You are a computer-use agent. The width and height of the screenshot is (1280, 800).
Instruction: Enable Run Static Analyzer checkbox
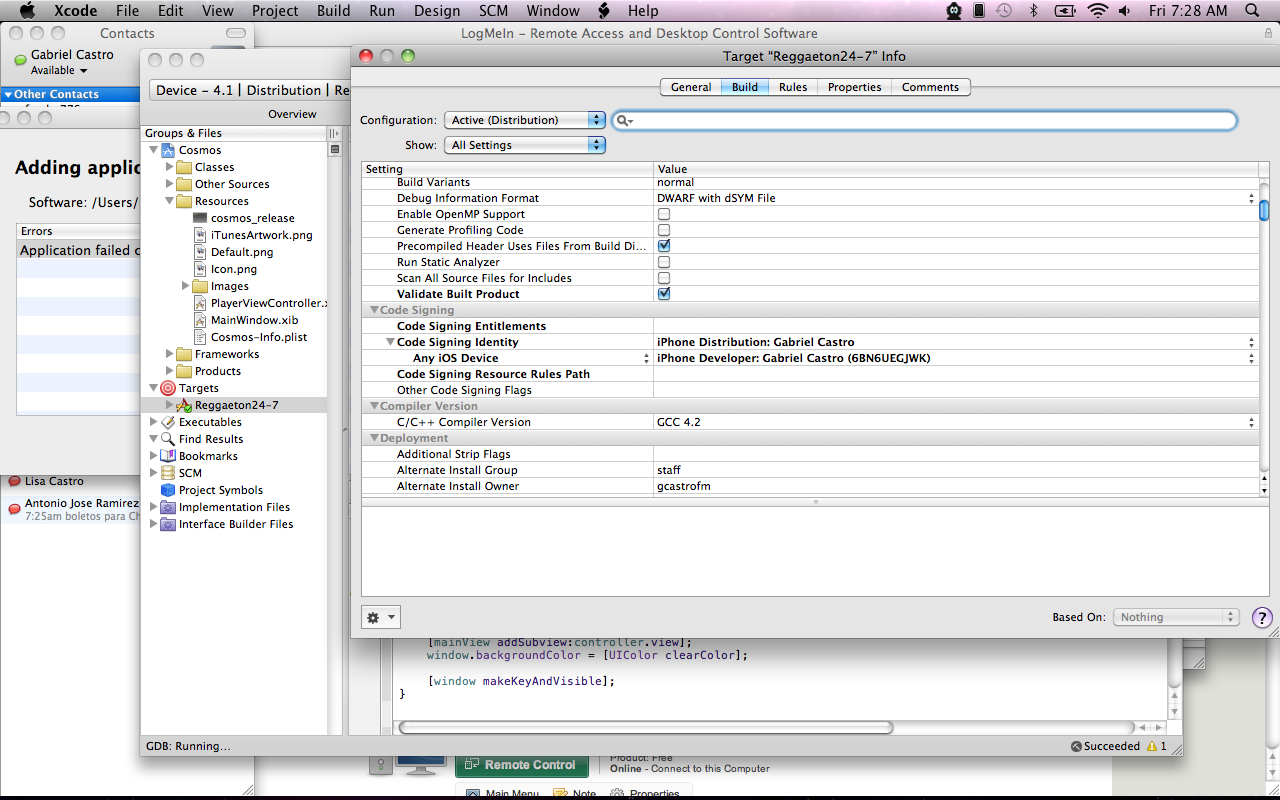click(664, 262)
